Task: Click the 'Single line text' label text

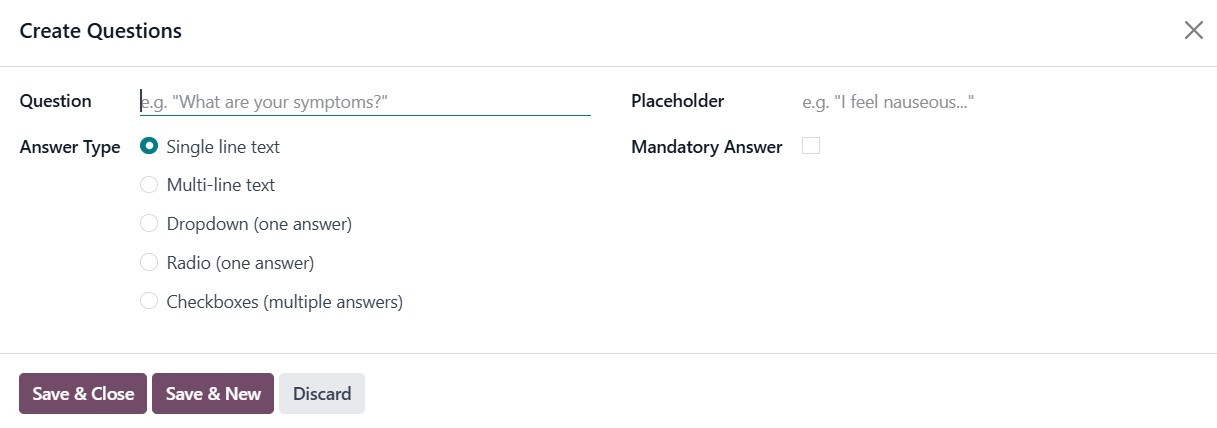Action: 223,147
